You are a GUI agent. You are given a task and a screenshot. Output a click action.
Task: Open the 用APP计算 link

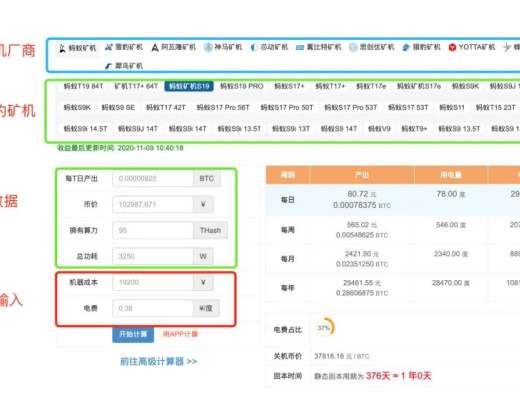pos(180,334)
